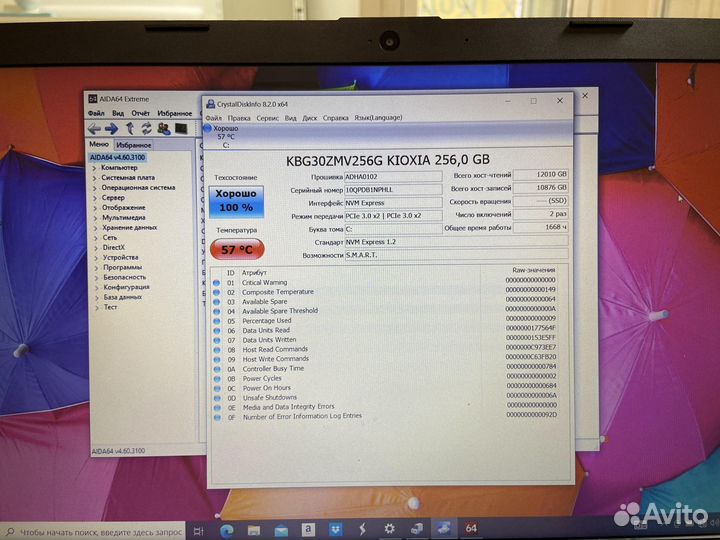Click the AIDA64 back arrow icon
720x540 pixels.
pos(95,129)
